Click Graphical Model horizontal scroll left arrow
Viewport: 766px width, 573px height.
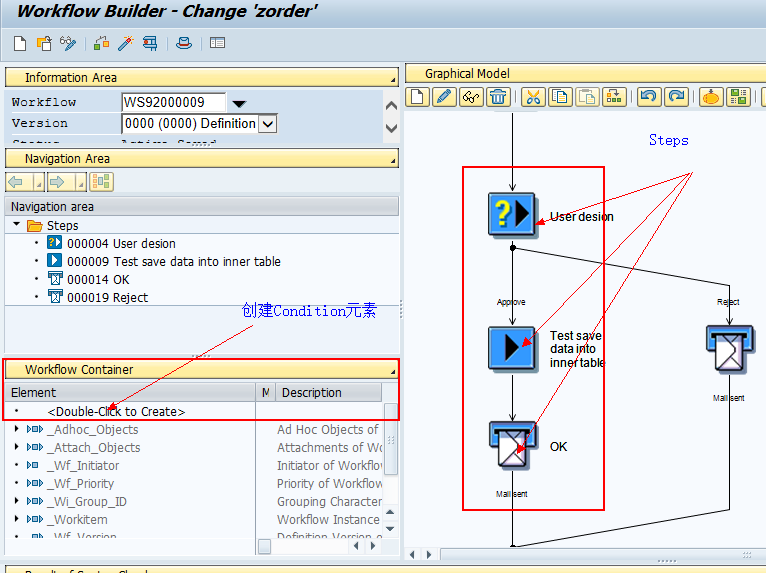[x=412, y=554]
